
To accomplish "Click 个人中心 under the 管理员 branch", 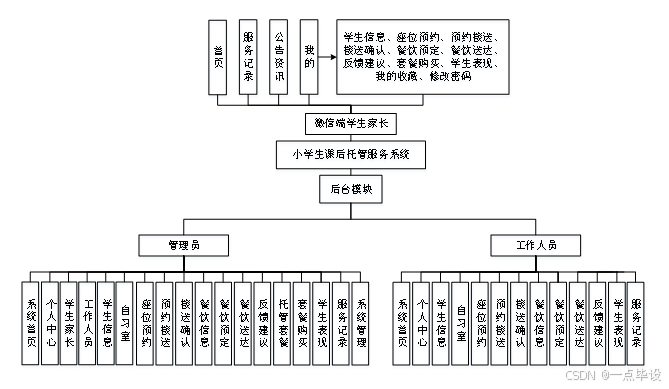I will click(50, 323).
